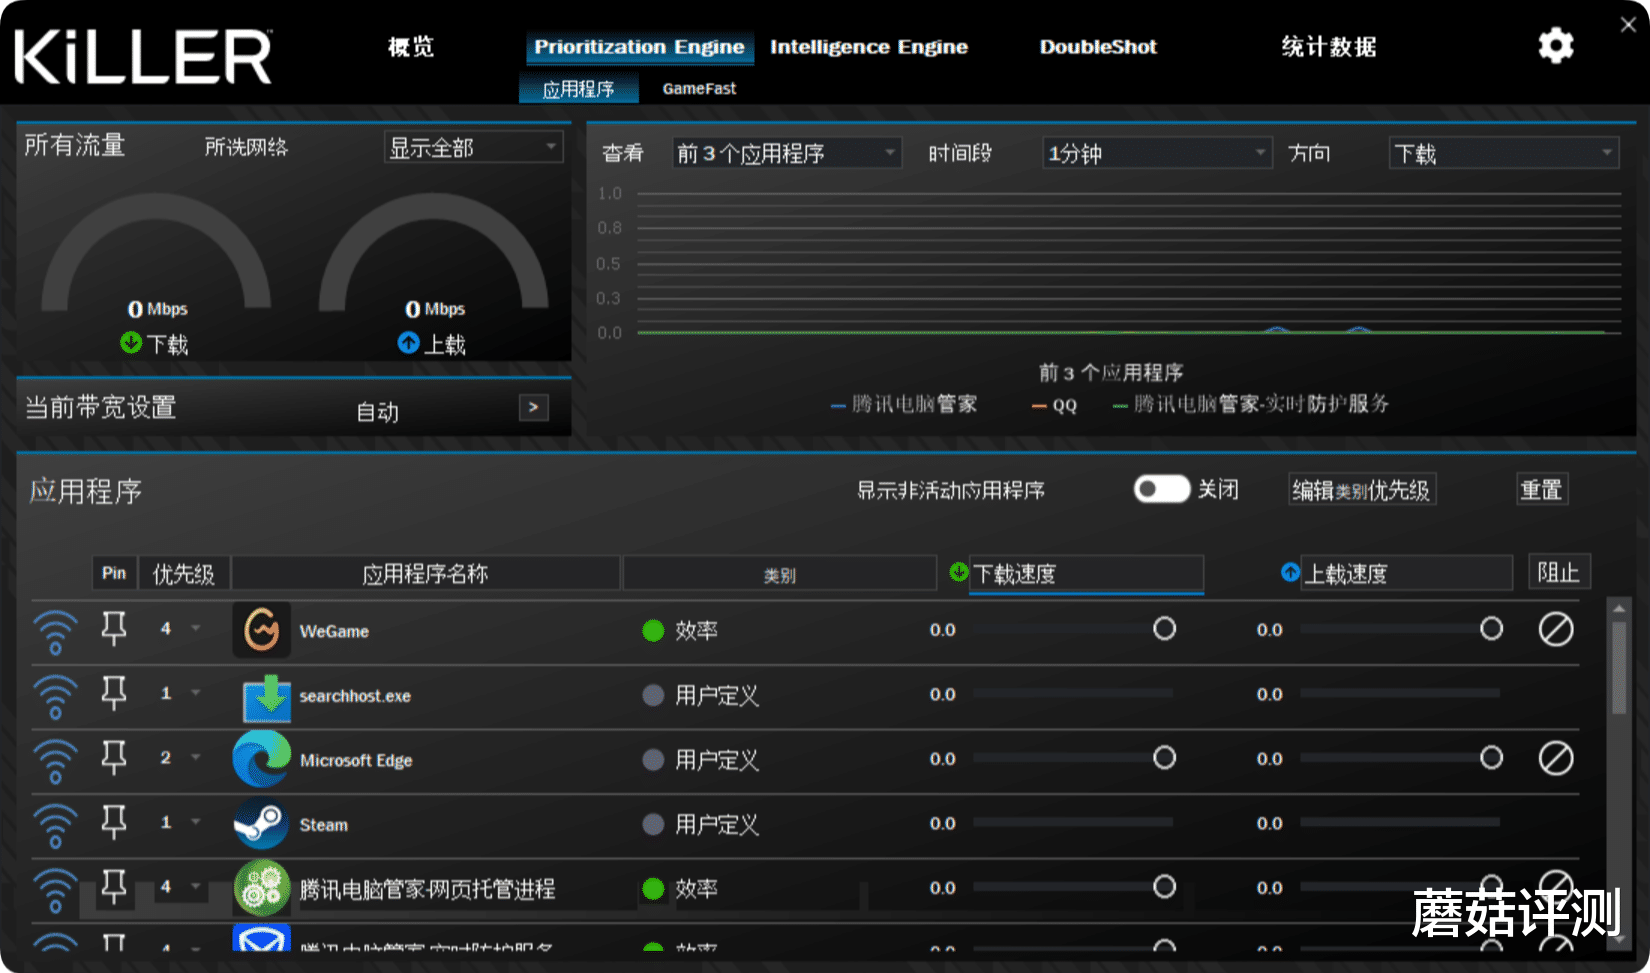Click the Wi-Fi icon for WeGame

point(55,632)
